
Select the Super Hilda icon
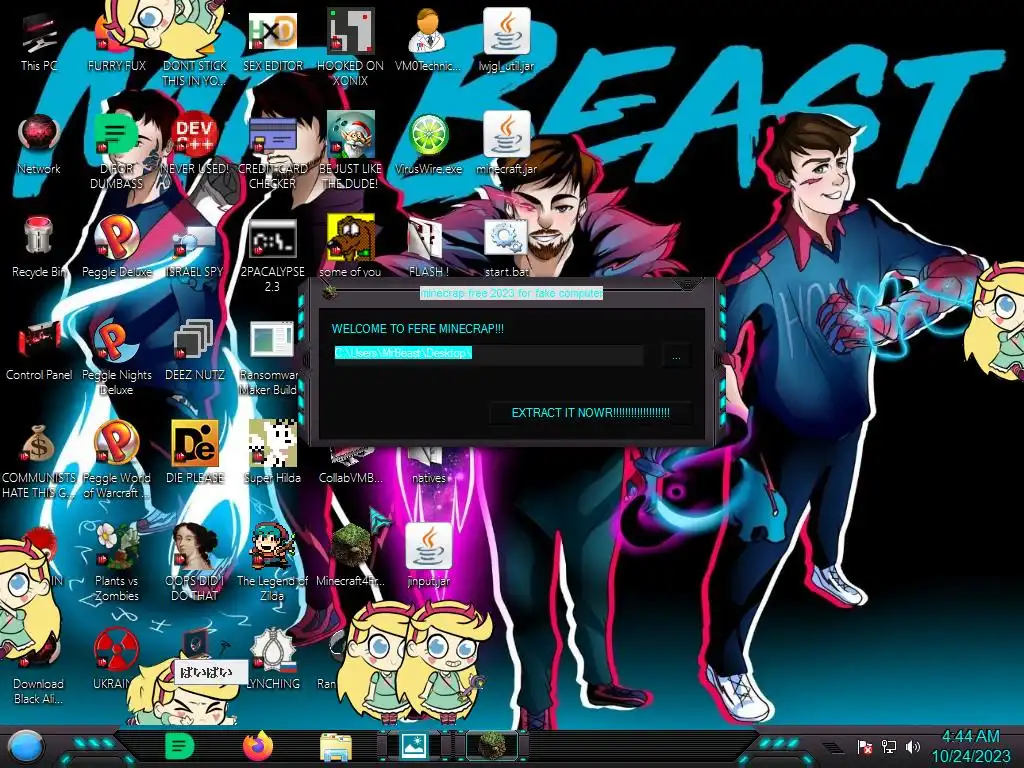coord(272,453)
